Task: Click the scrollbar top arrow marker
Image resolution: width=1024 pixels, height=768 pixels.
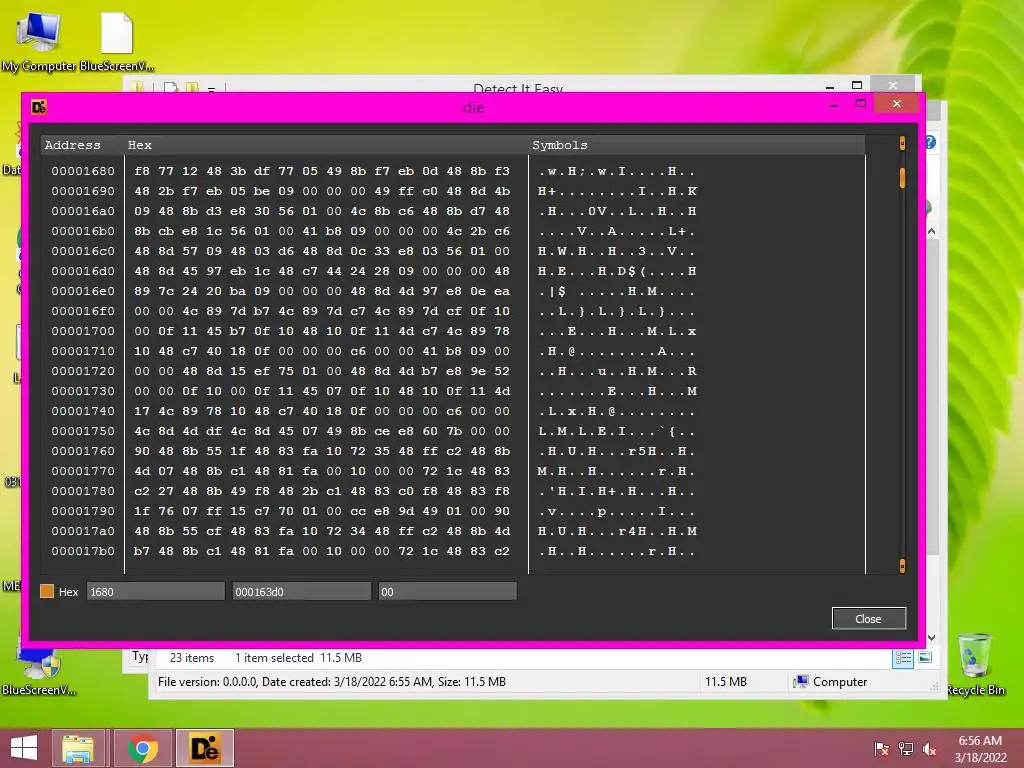Action: coord(903,143)
